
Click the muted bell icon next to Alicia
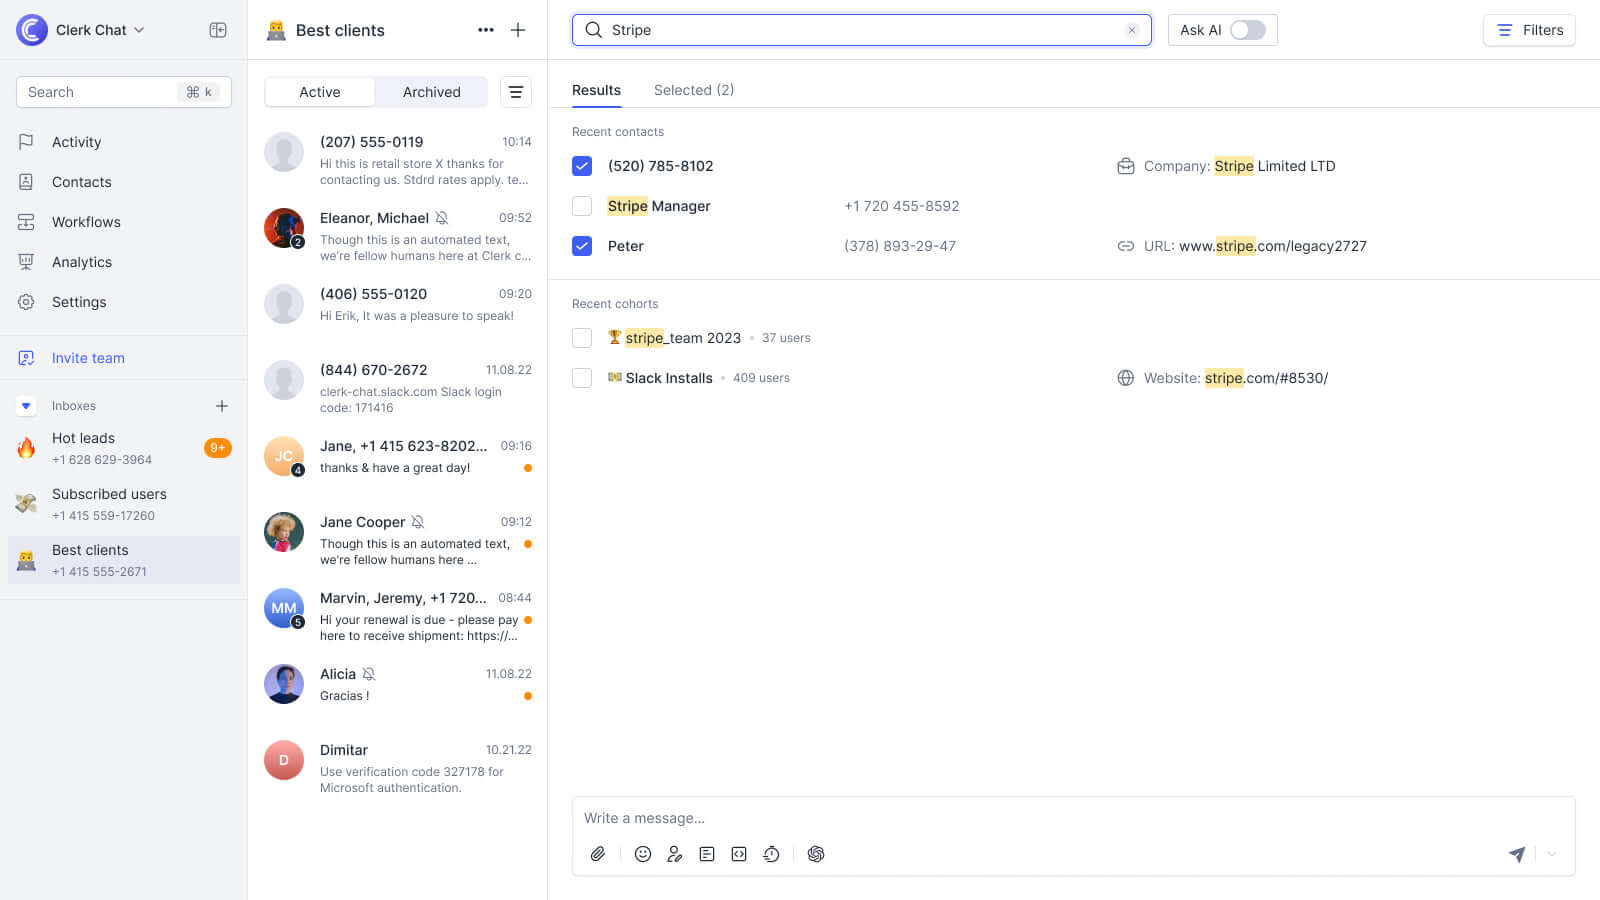tap(369, 674)
